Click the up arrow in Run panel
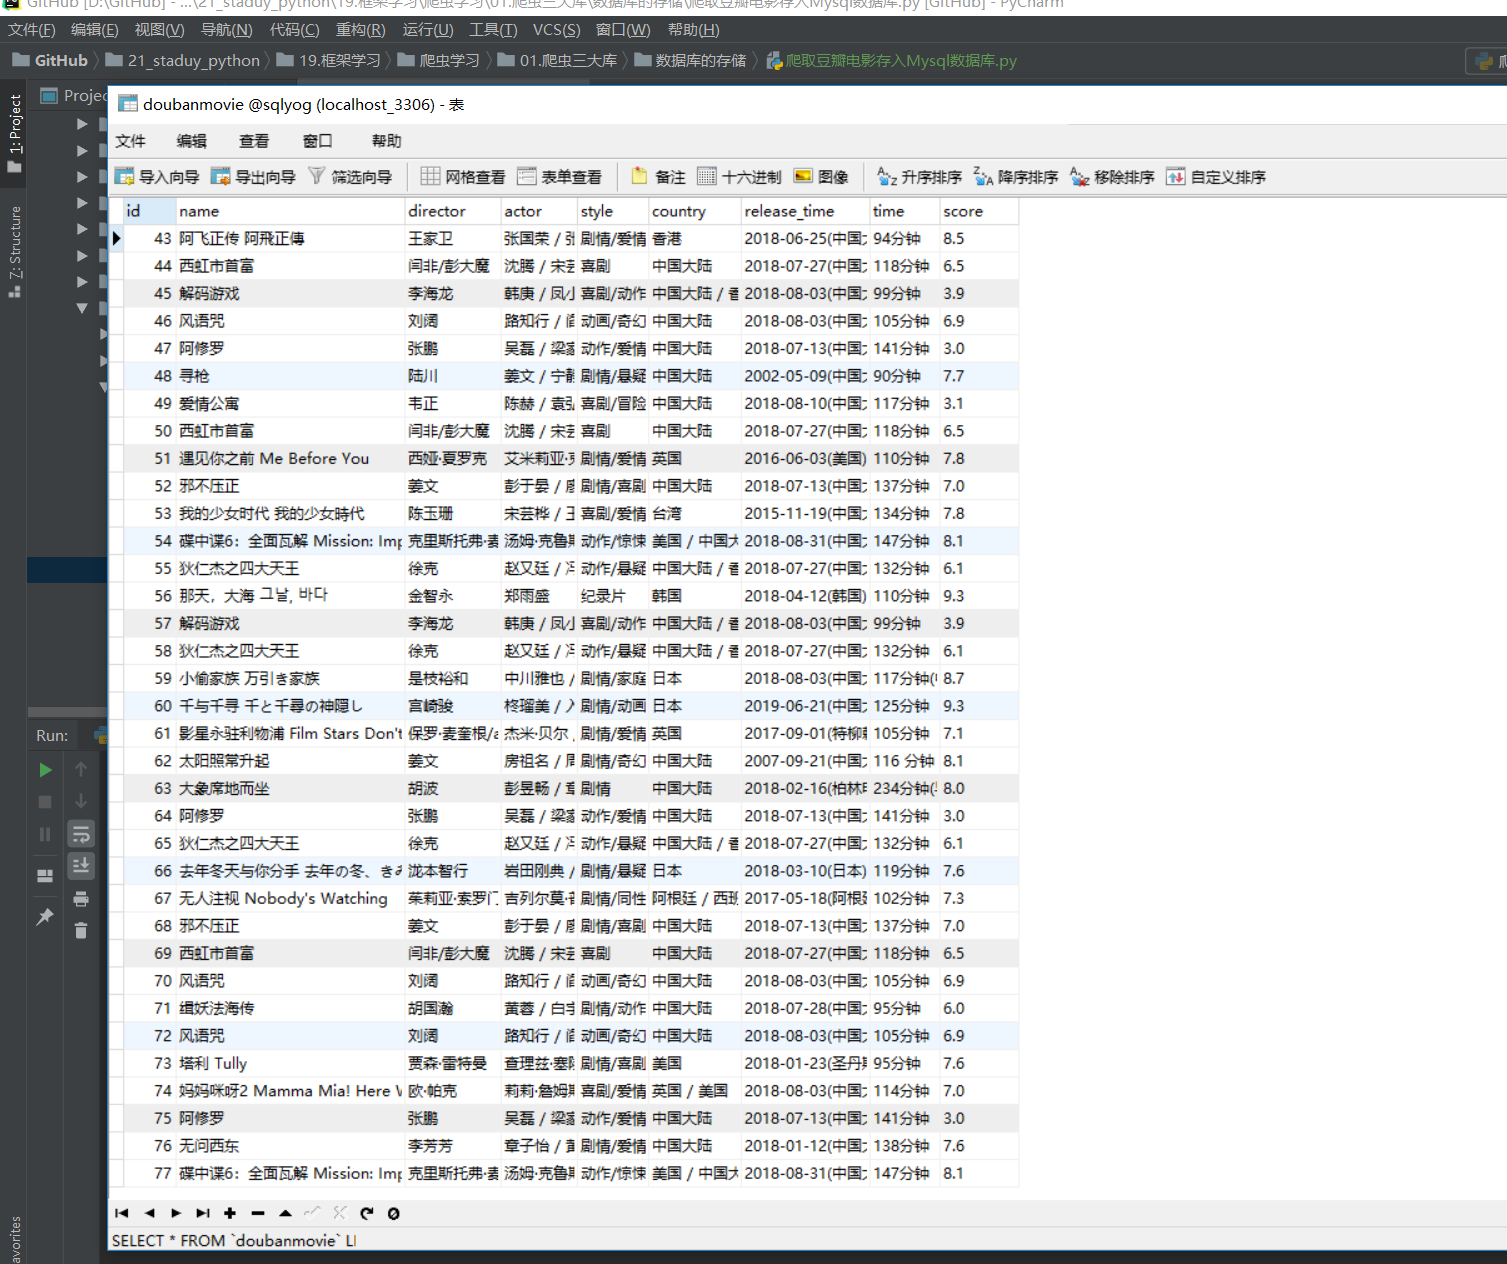 [81, 769]
